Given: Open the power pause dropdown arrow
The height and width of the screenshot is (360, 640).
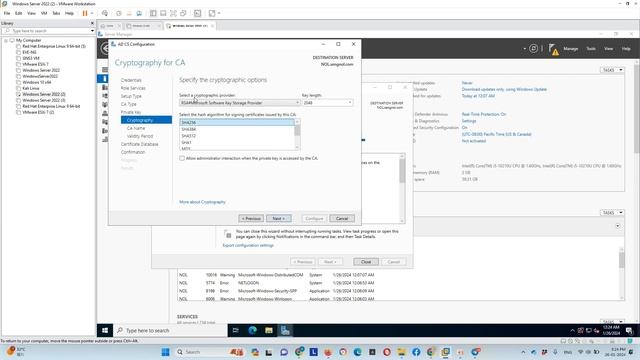Looking at the screenshot, I should [x=92, y=13].
